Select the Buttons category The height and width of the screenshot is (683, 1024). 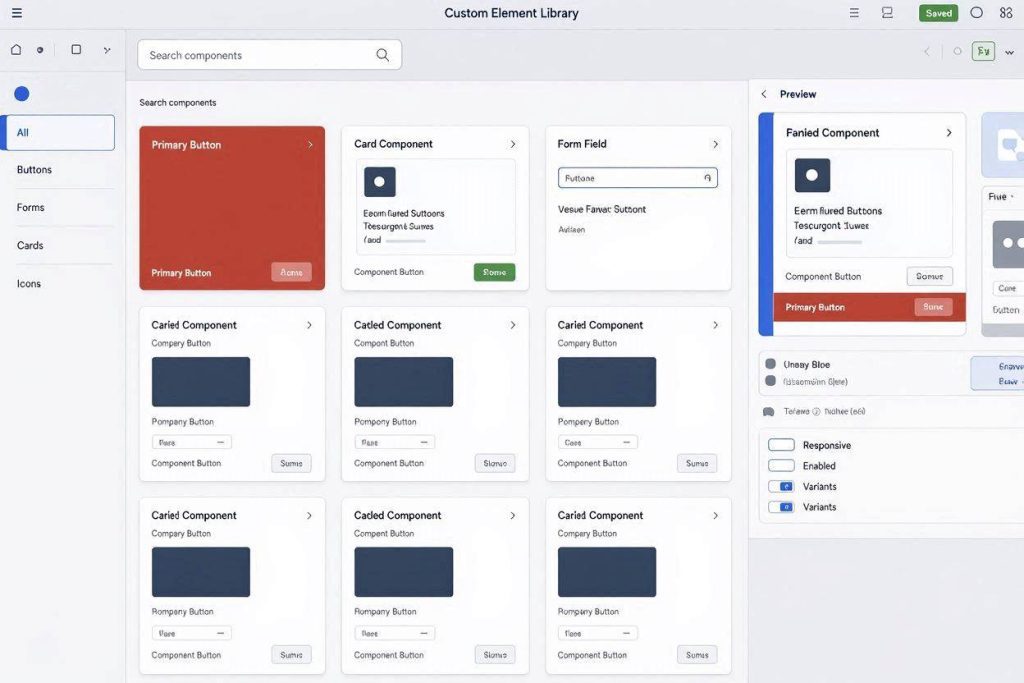pyautogui.click(x=34, y=170)
